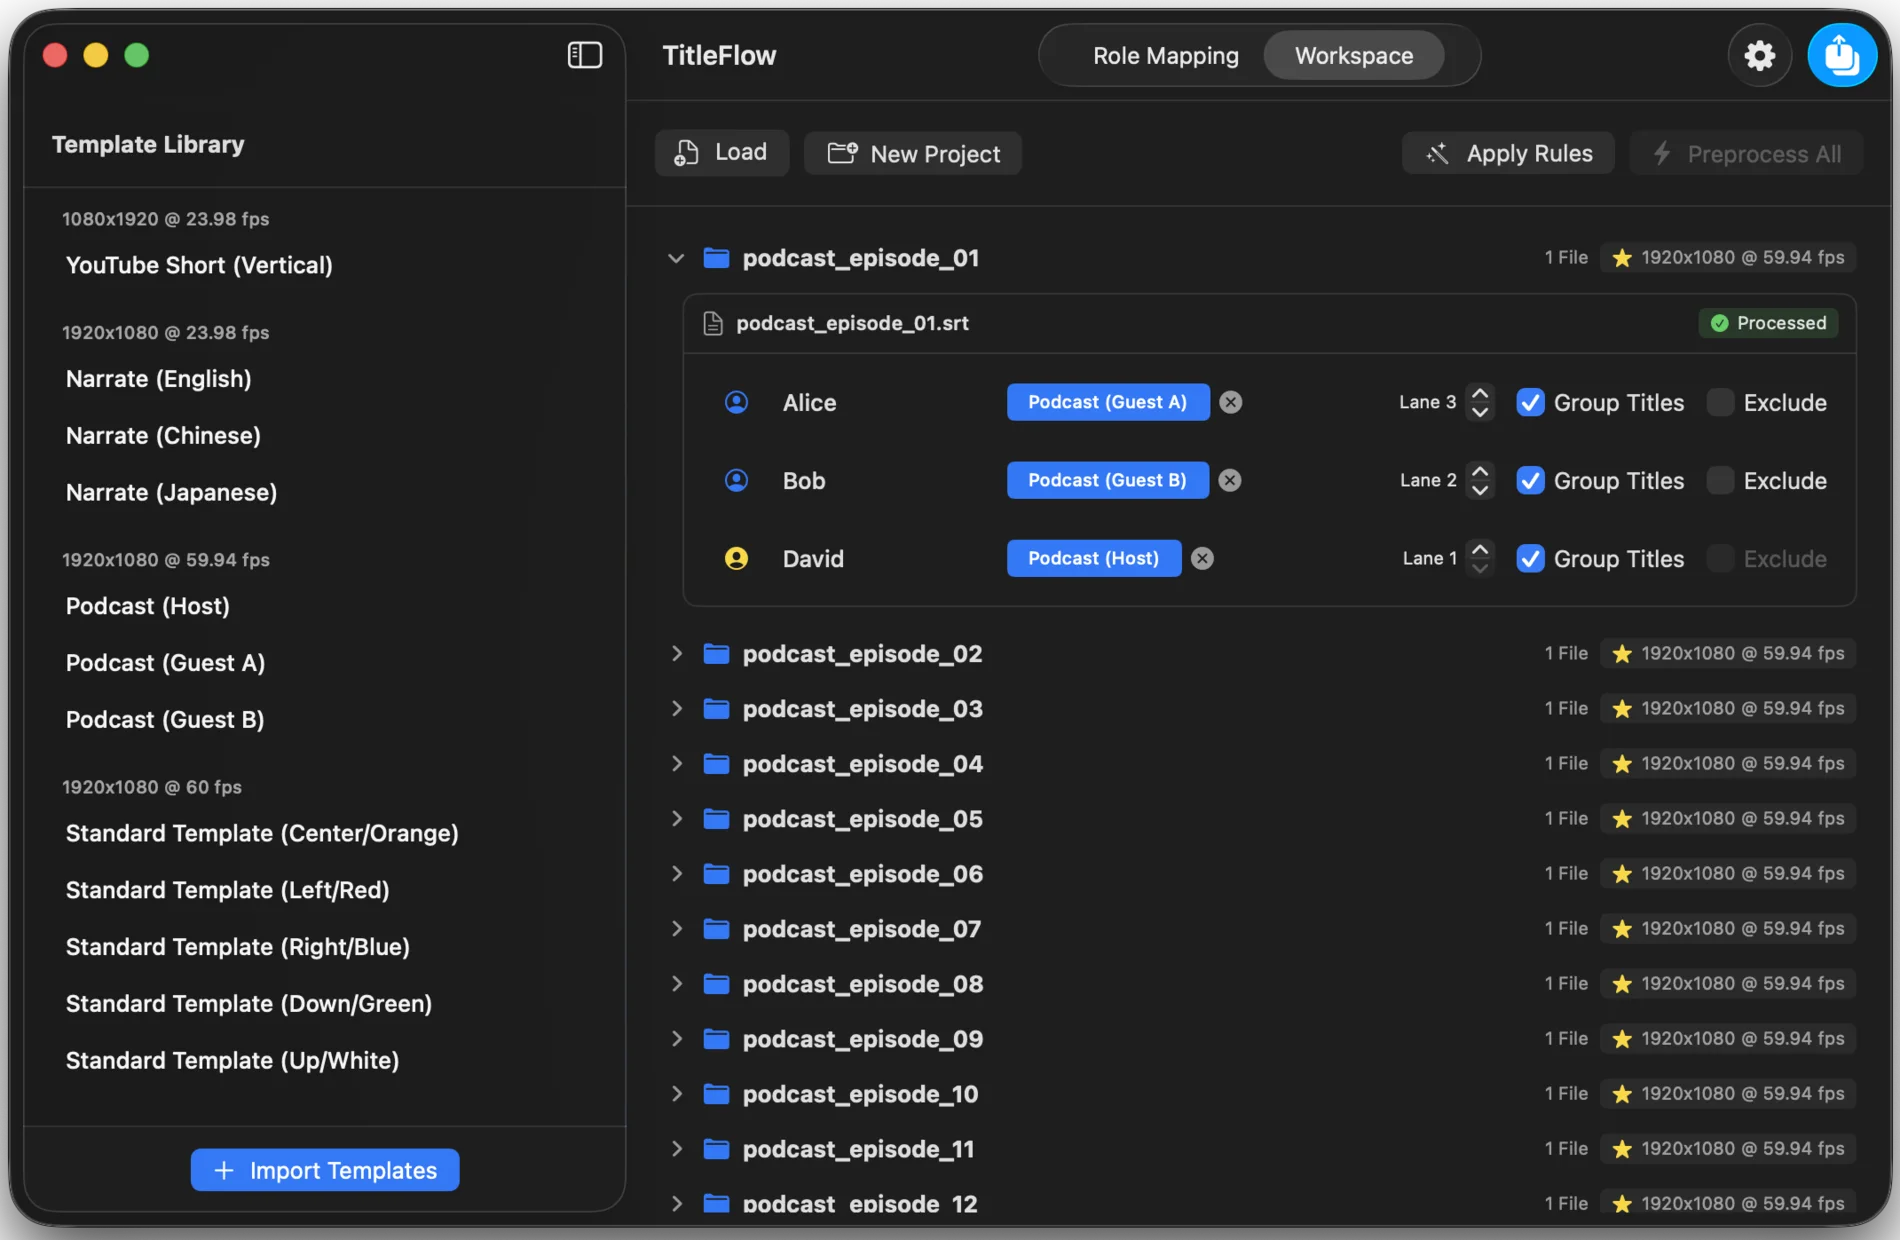This screenshot has height=1240, width=1900.
Task: Click podcast_episode_04 folder icon
Action: (716, 763)
